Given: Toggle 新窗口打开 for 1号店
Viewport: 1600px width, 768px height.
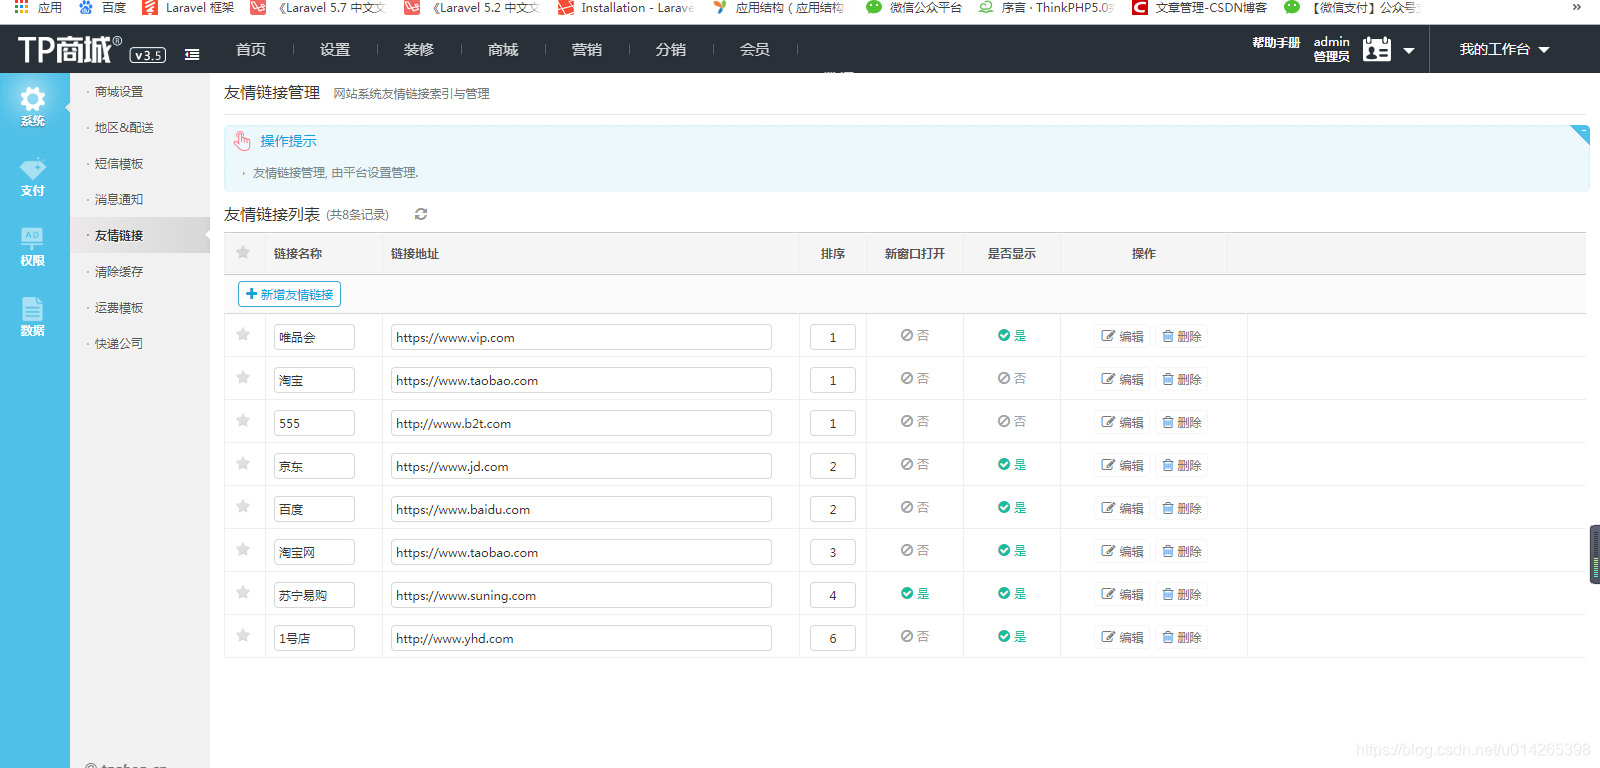Looking at the screenshot, I should click(x=915, y=637).
